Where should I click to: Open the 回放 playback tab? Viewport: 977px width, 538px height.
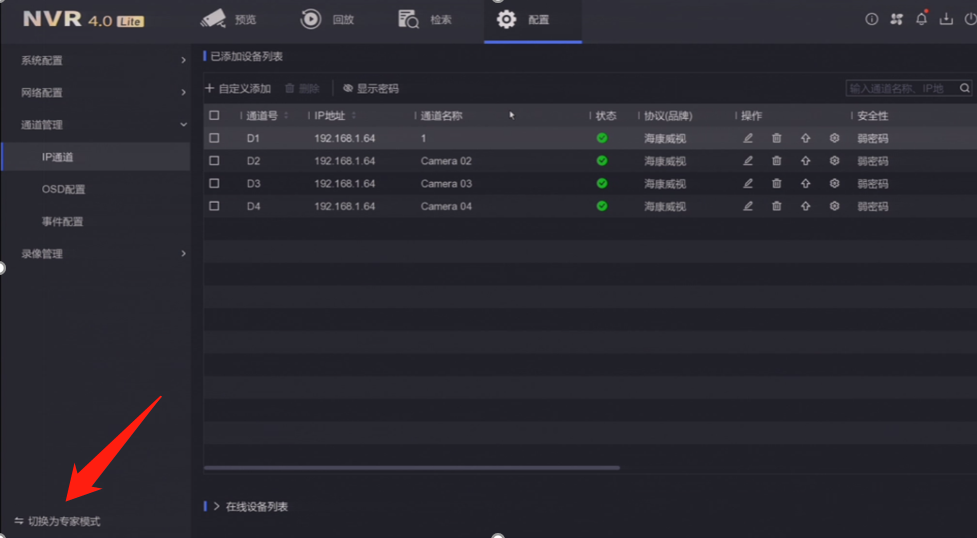(x=328, y=19)
